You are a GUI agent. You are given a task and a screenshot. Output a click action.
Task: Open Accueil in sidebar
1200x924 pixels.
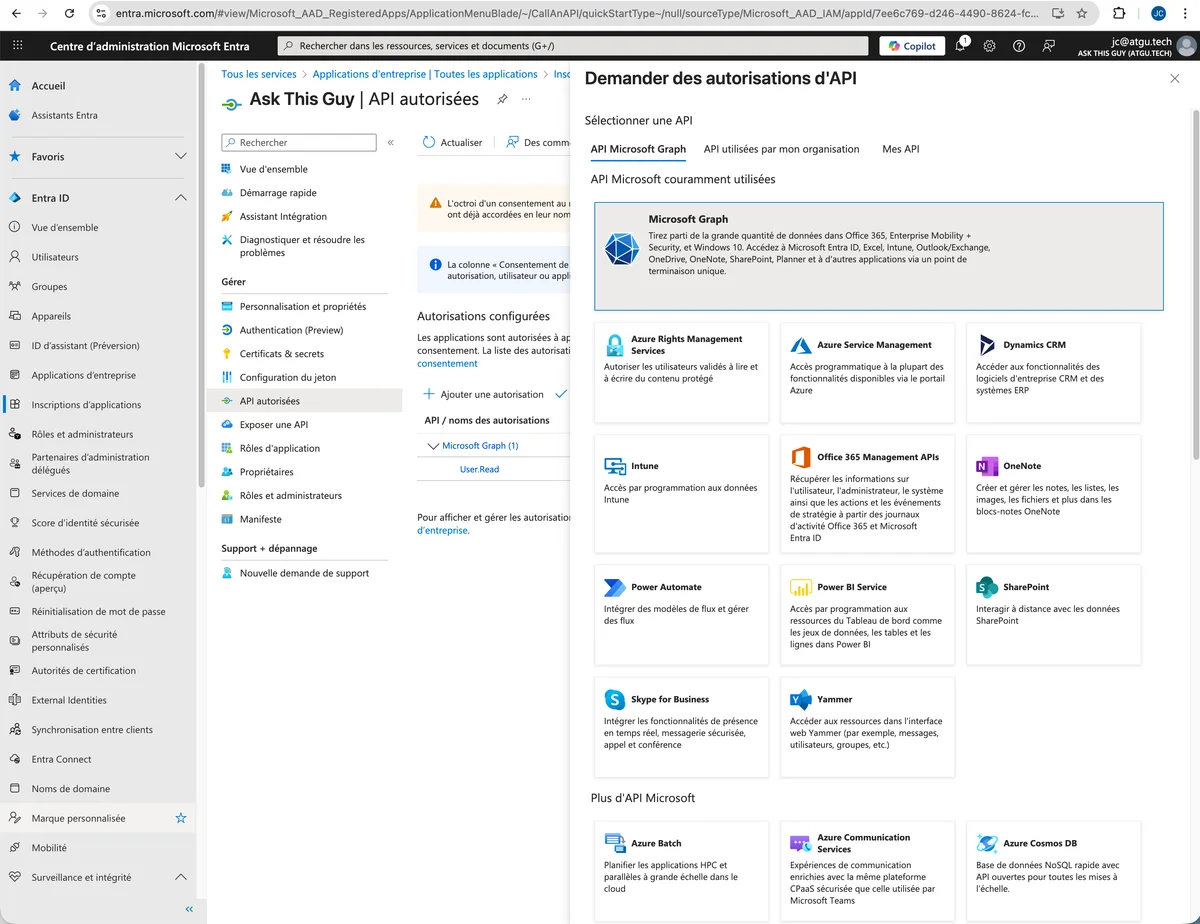(48, 86)
